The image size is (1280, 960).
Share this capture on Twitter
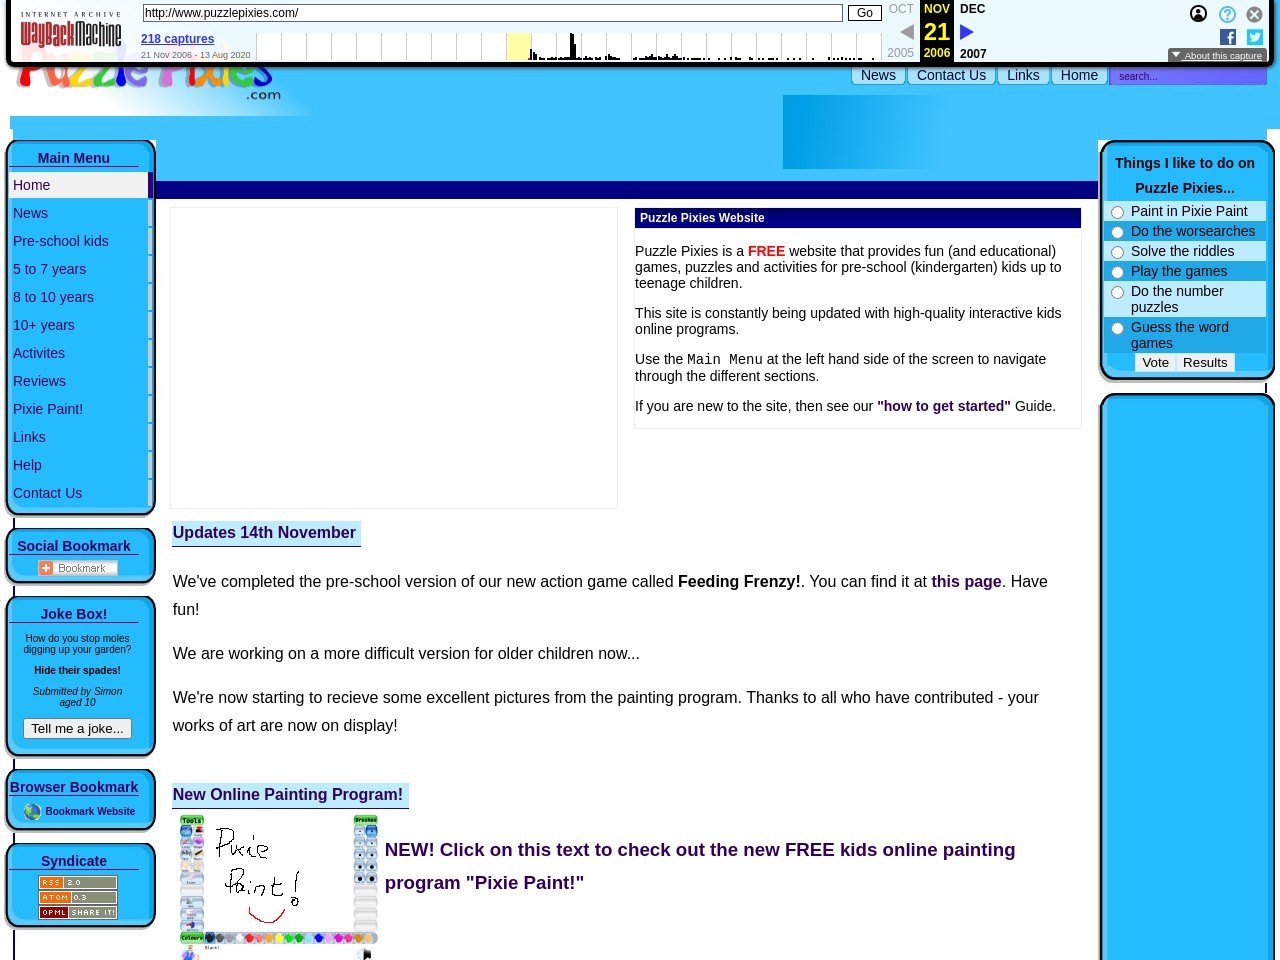[1255, 37]
